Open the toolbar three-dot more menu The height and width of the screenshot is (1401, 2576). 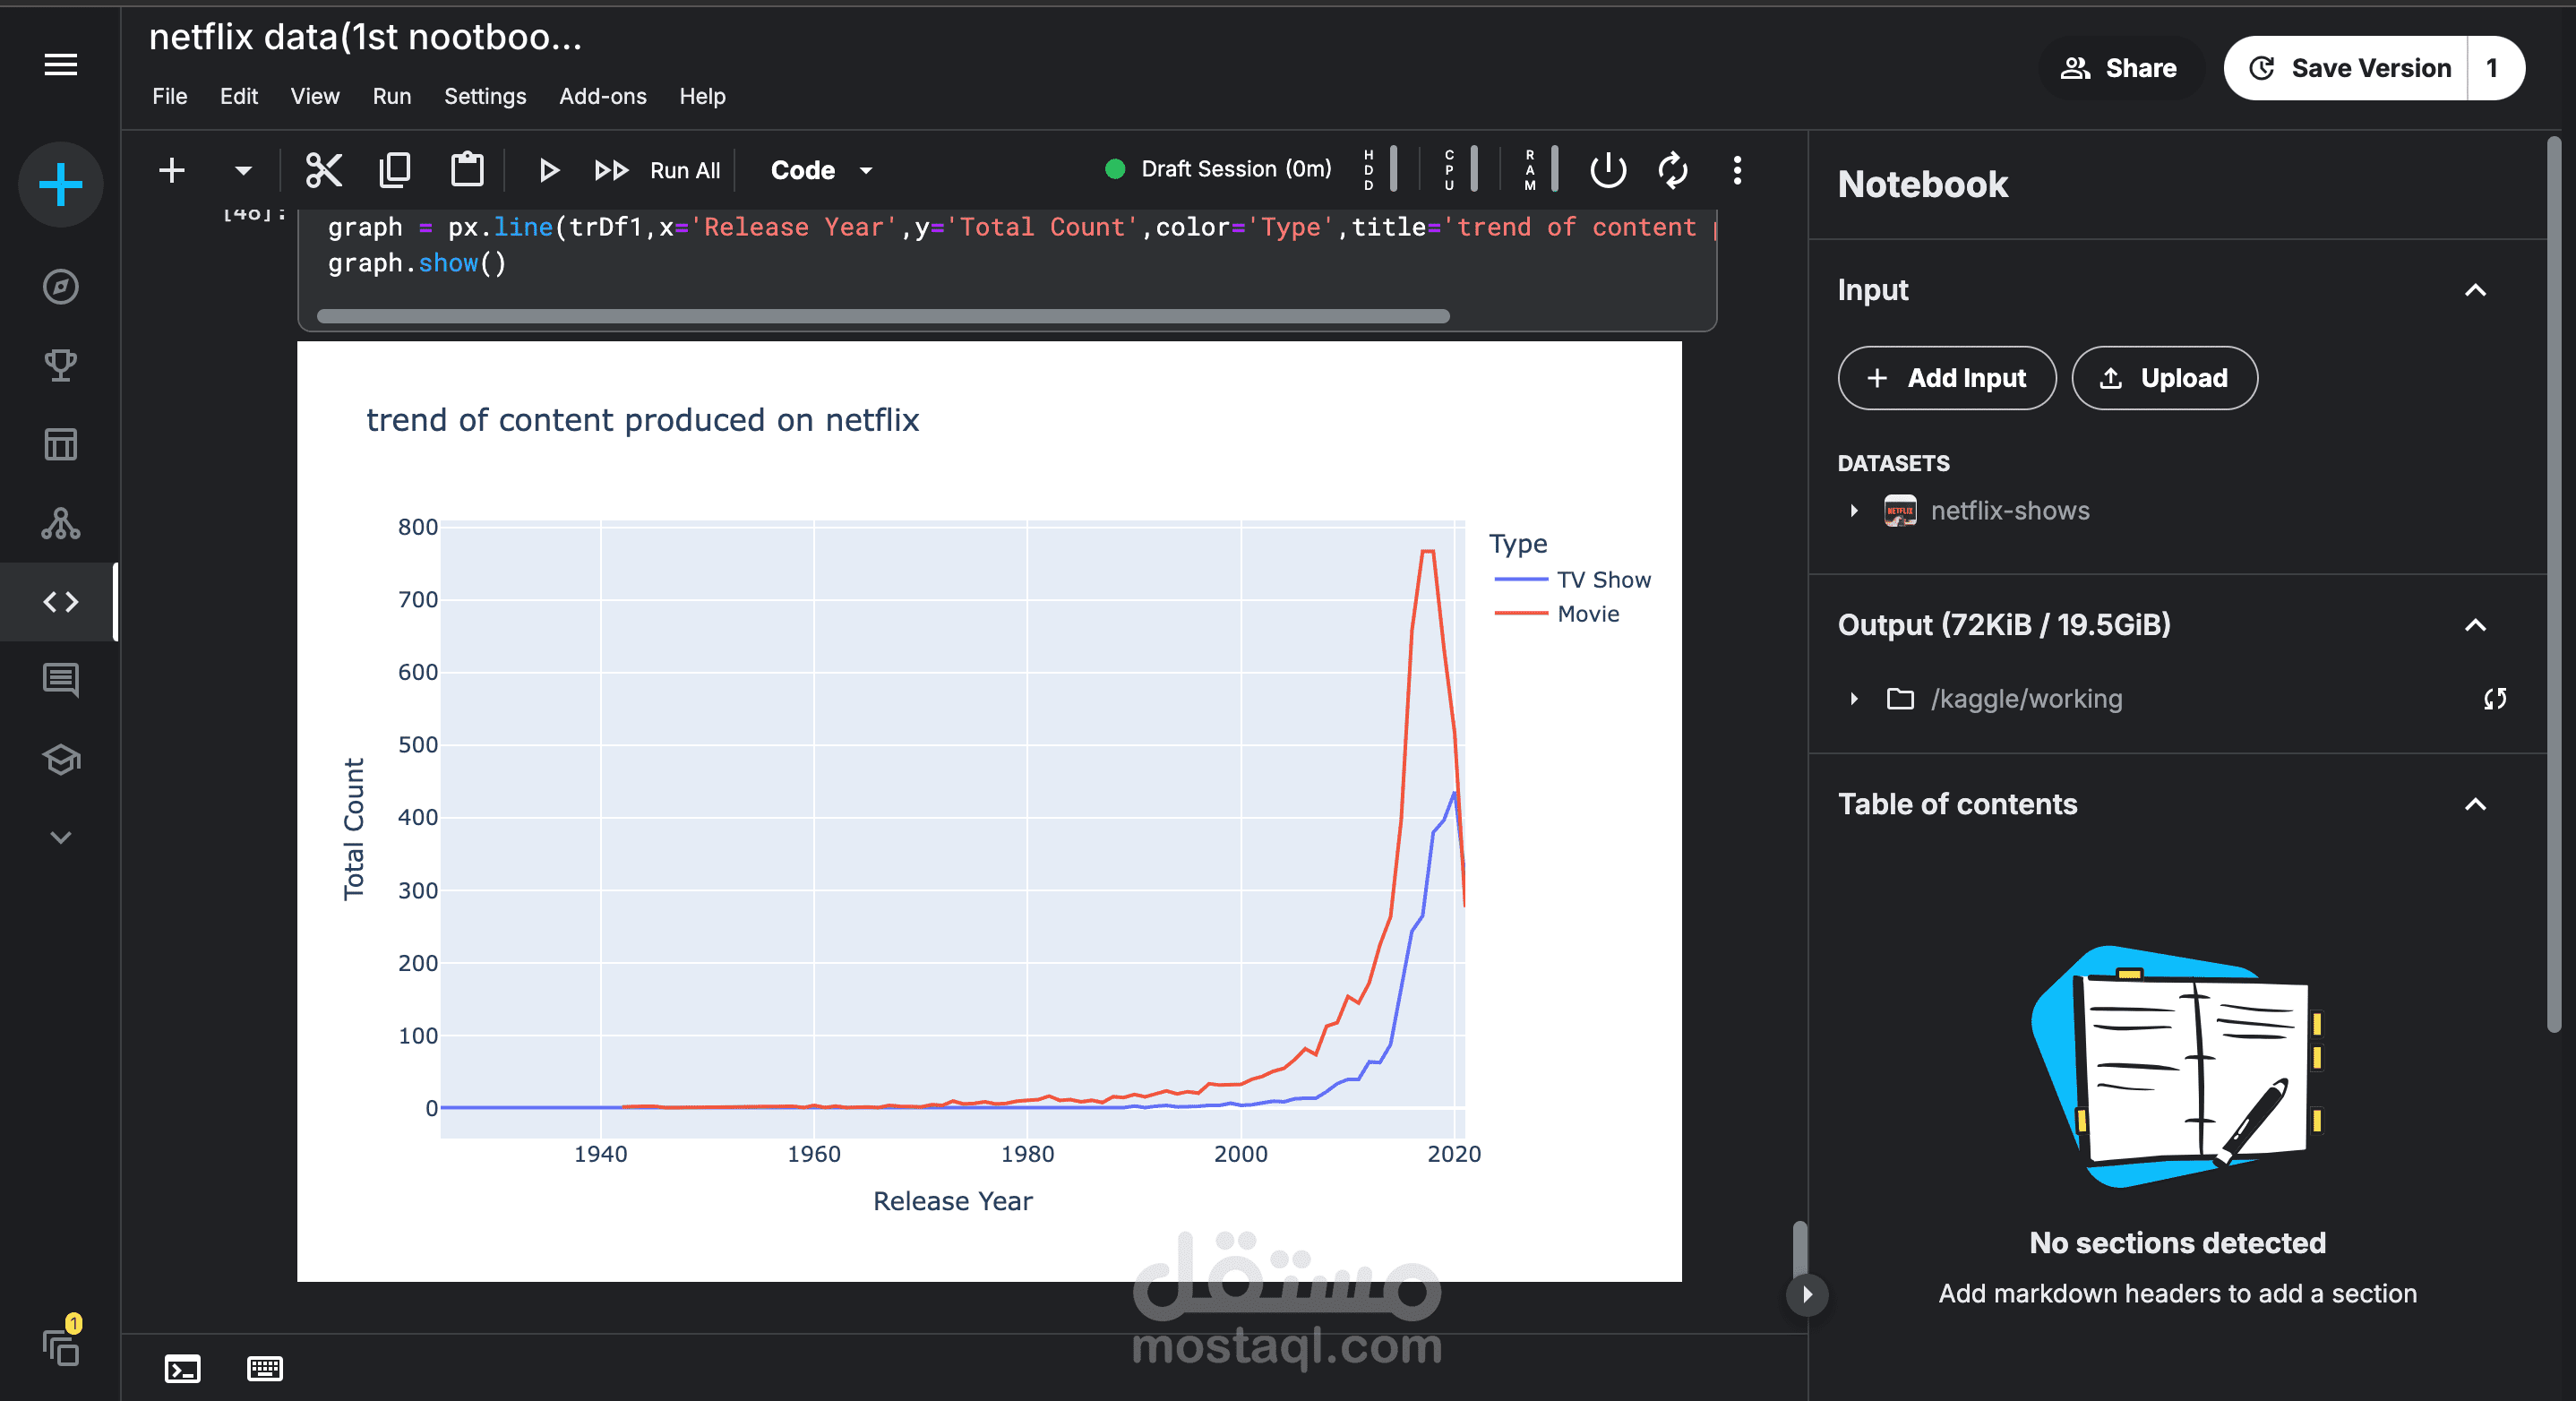click(1737, 170)
